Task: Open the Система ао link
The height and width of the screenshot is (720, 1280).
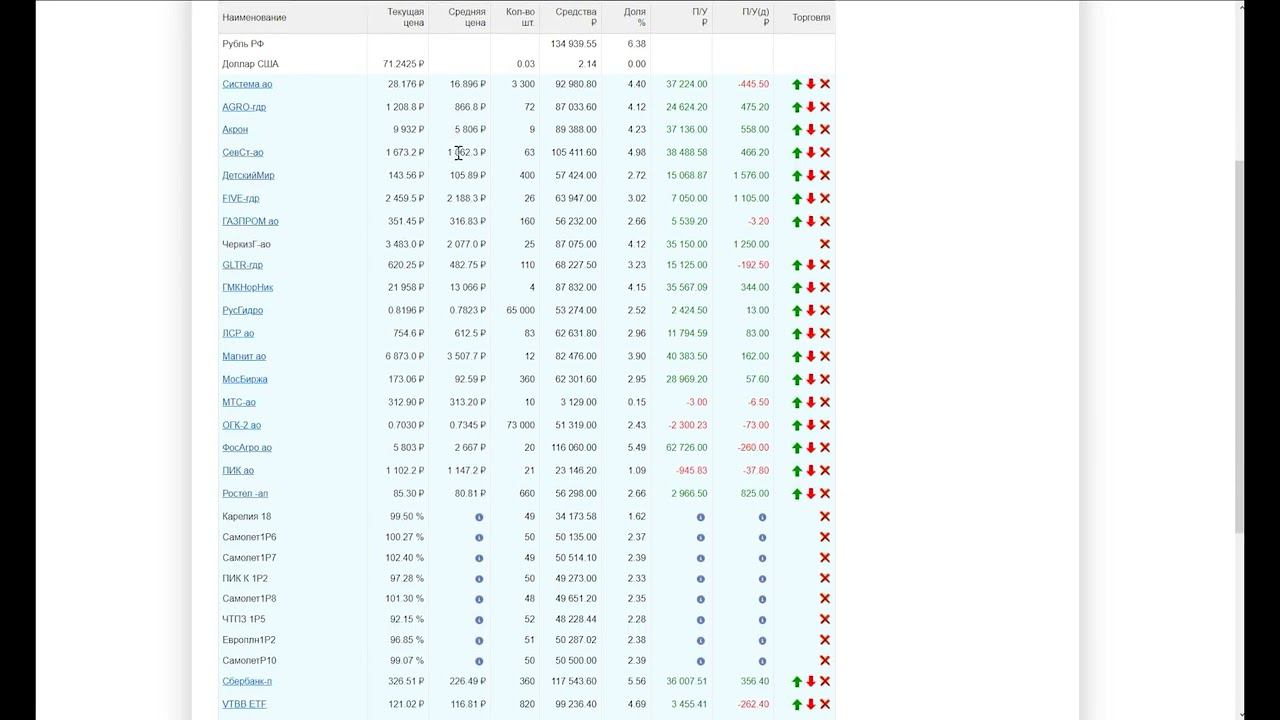Action: pyautogui.click(x=247, y=84)
